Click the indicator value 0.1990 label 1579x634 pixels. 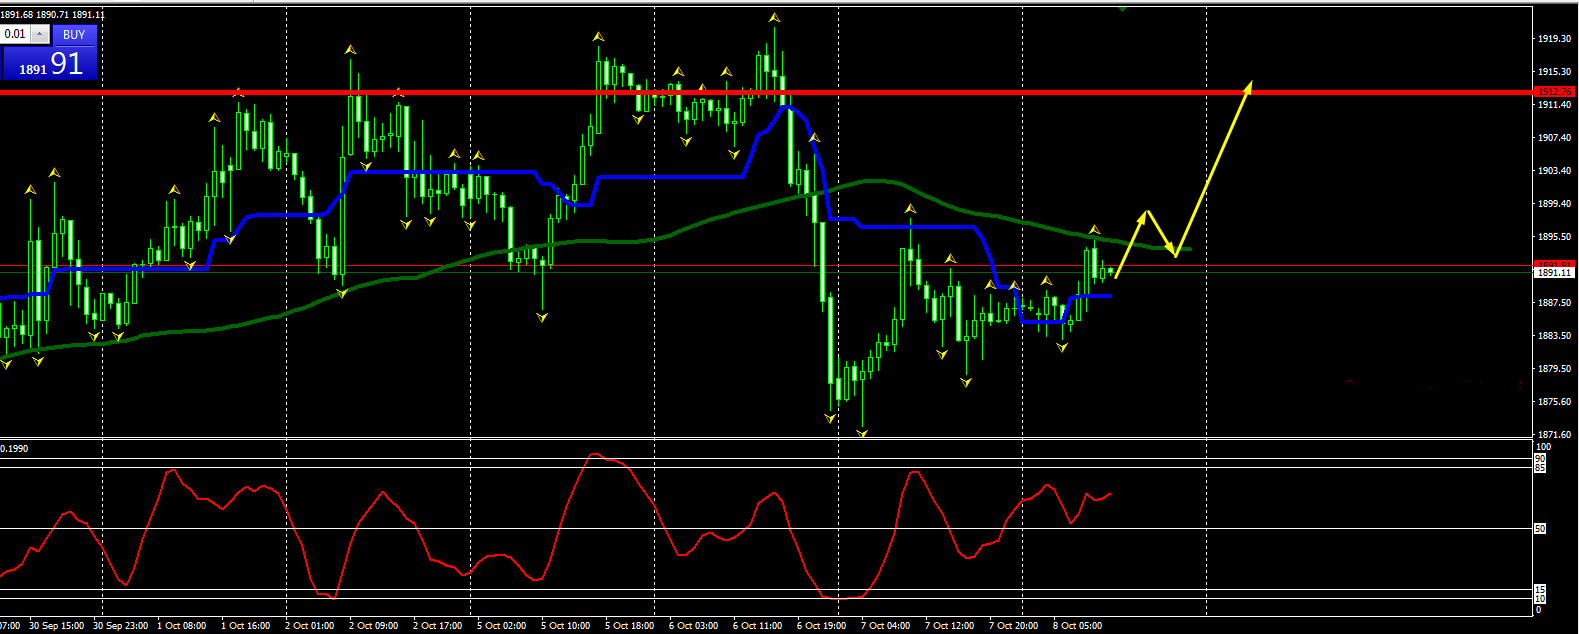14,449
